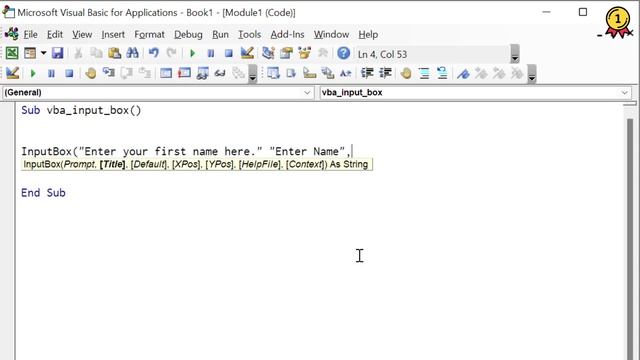The width and height of the screenshot is (640, 360).
Task: Open the Locals Window icon
Action: click(166, 73)
